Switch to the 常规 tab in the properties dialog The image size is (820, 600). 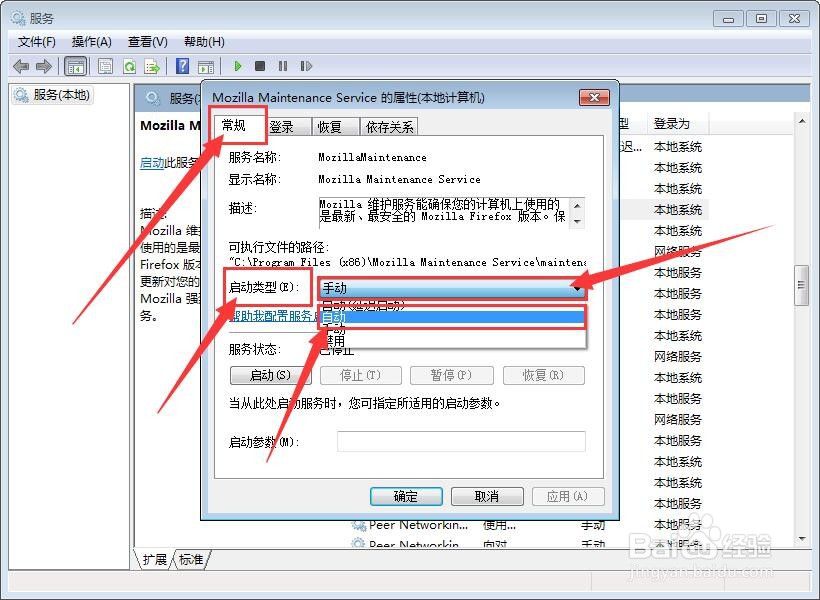pos(234,126)
